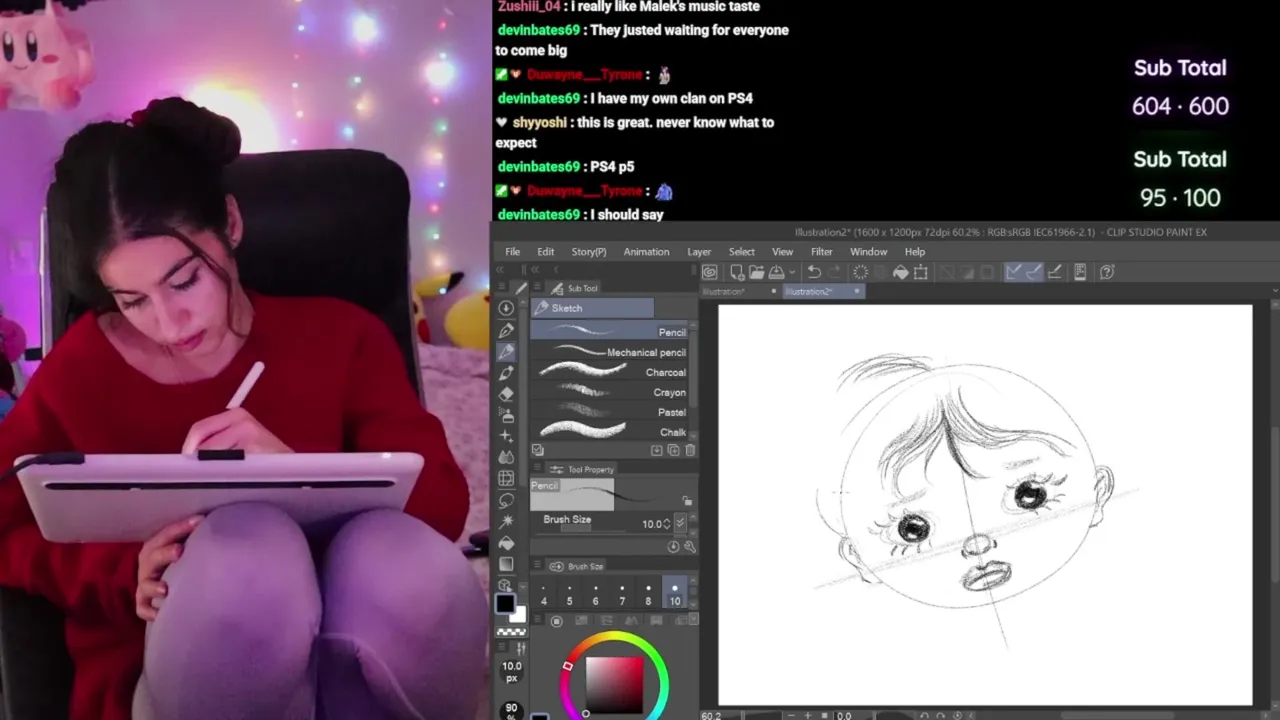
Task: Select the Fill bucket tool in toolbar
Action: (506, 543)
